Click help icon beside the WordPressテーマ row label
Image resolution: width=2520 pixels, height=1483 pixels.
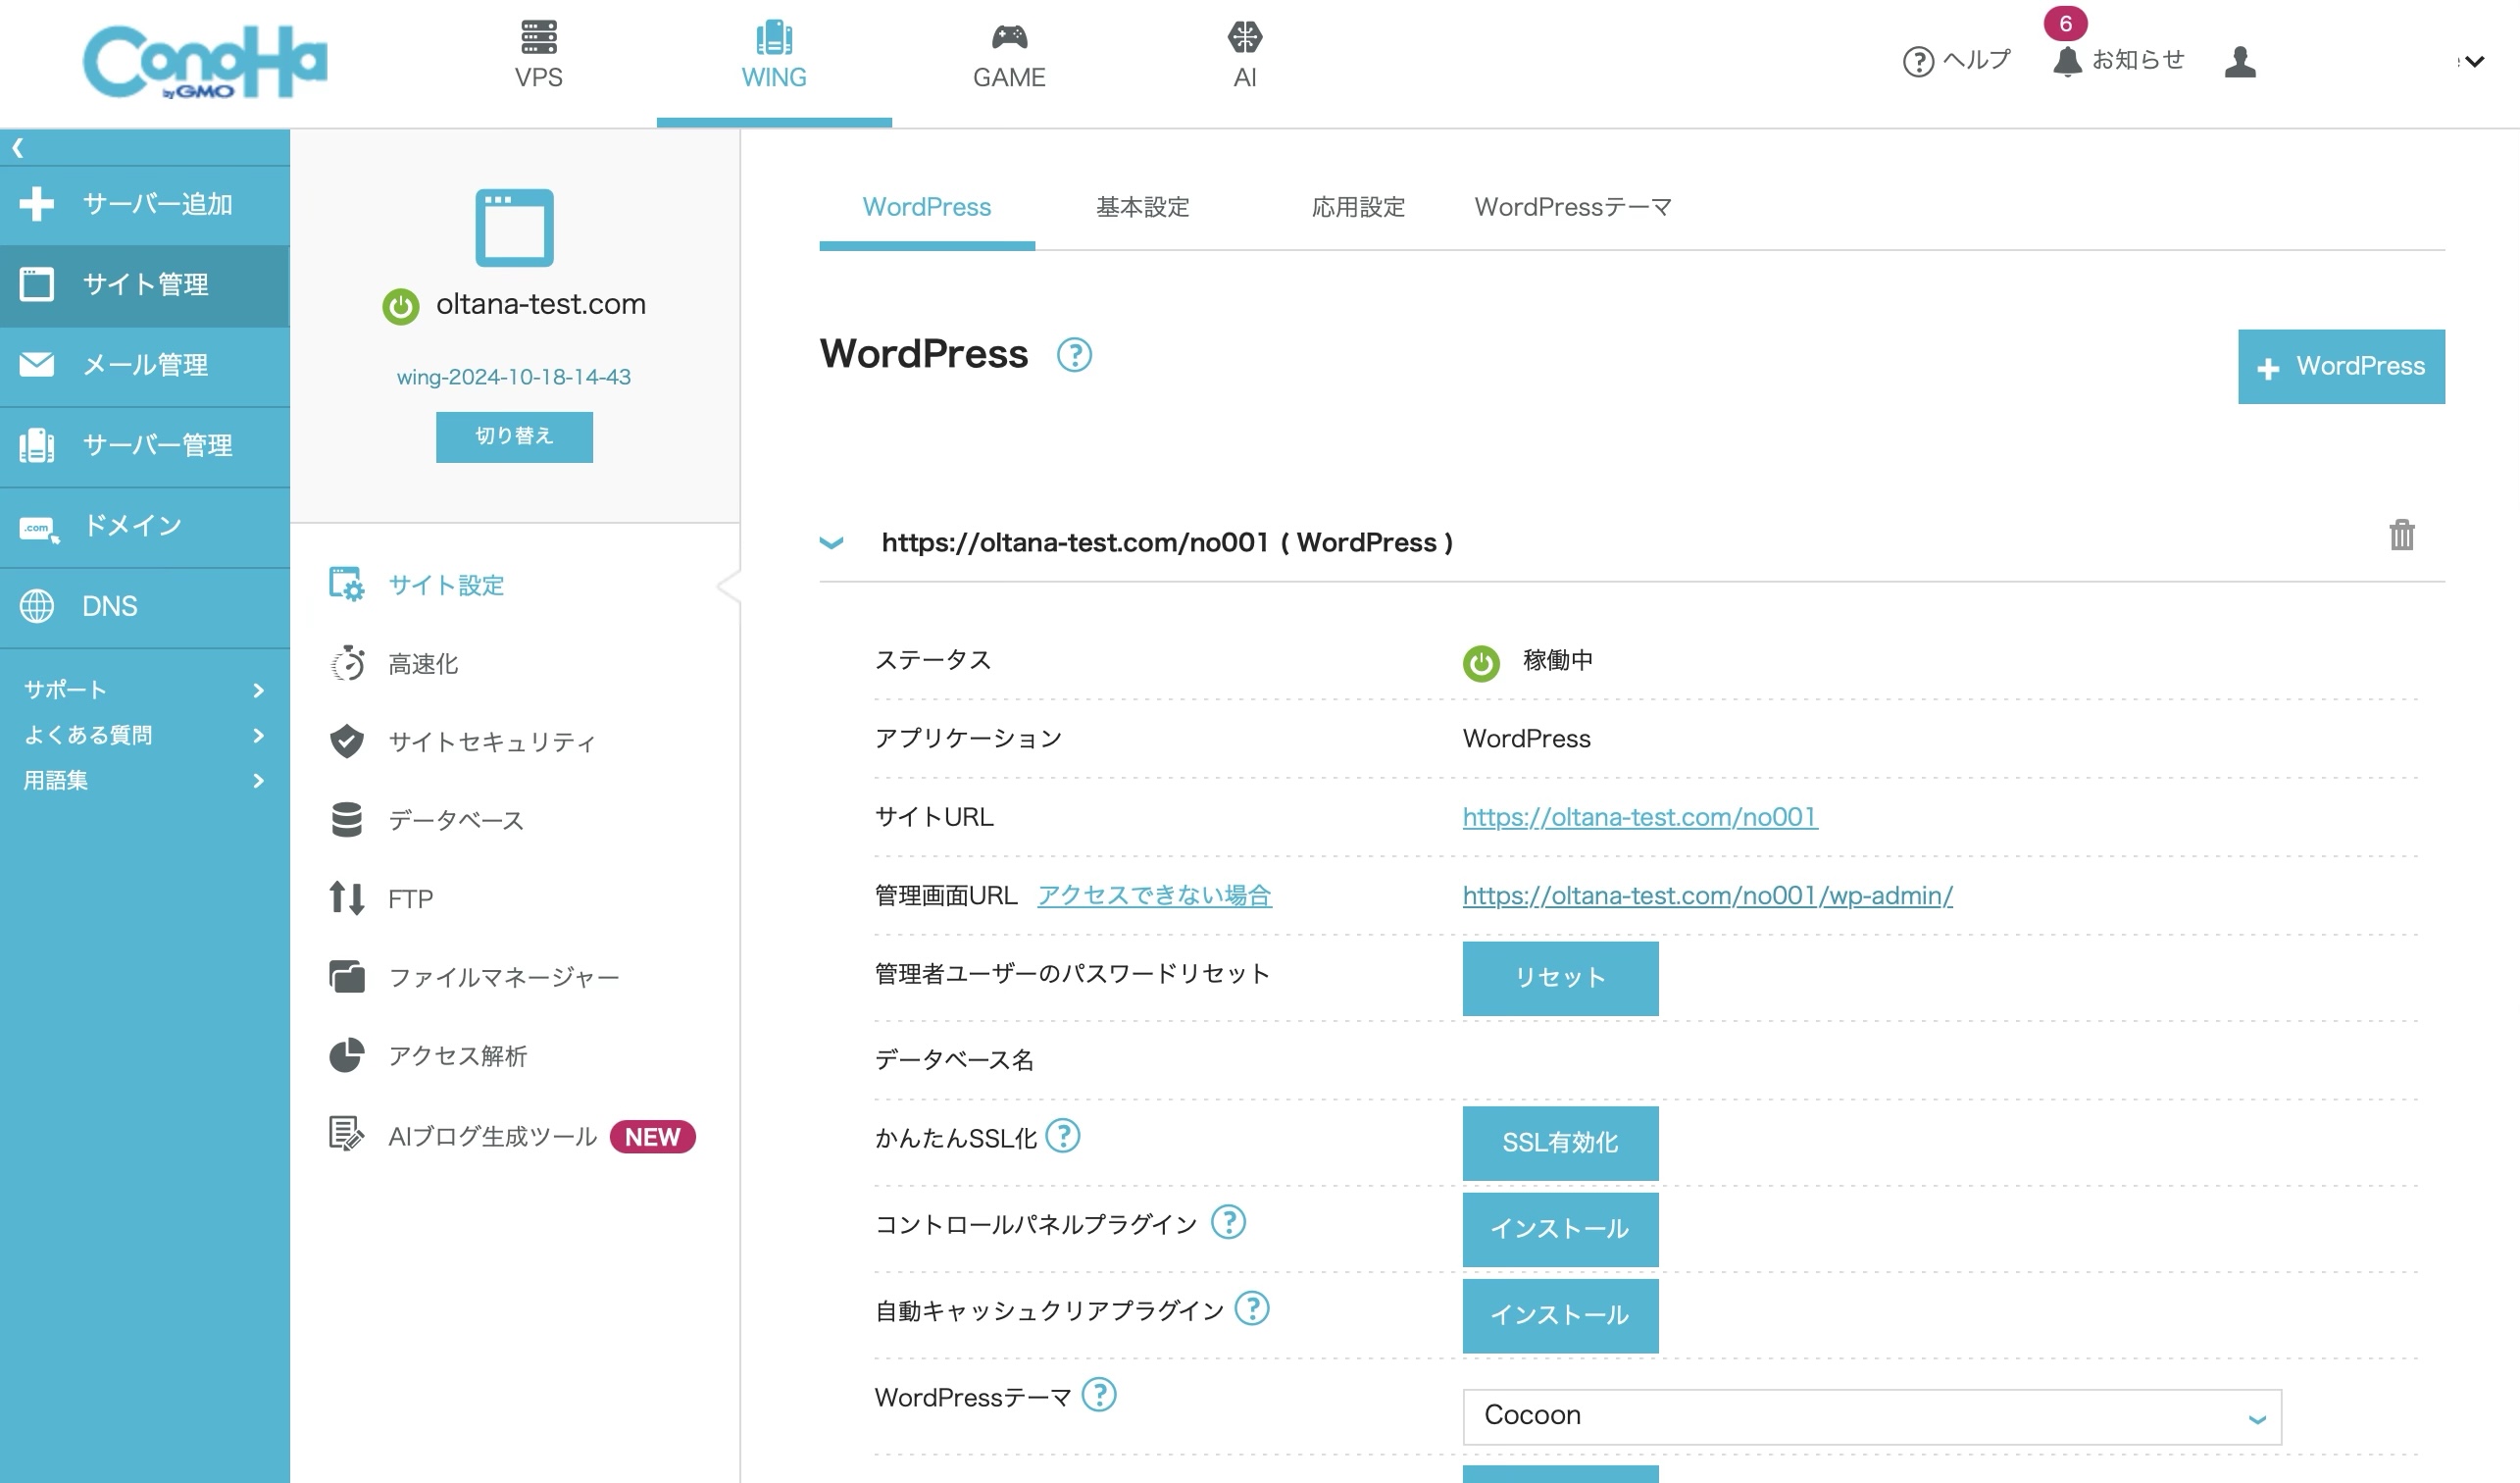[1099, 1395]
